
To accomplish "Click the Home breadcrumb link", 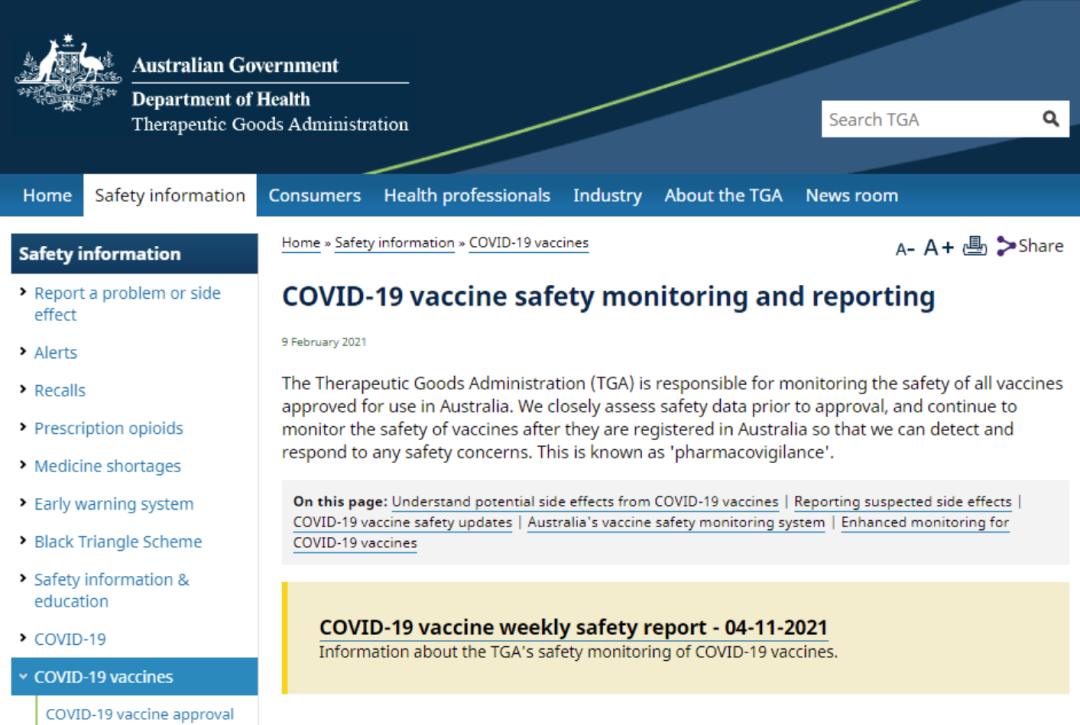I will [301, 243].
